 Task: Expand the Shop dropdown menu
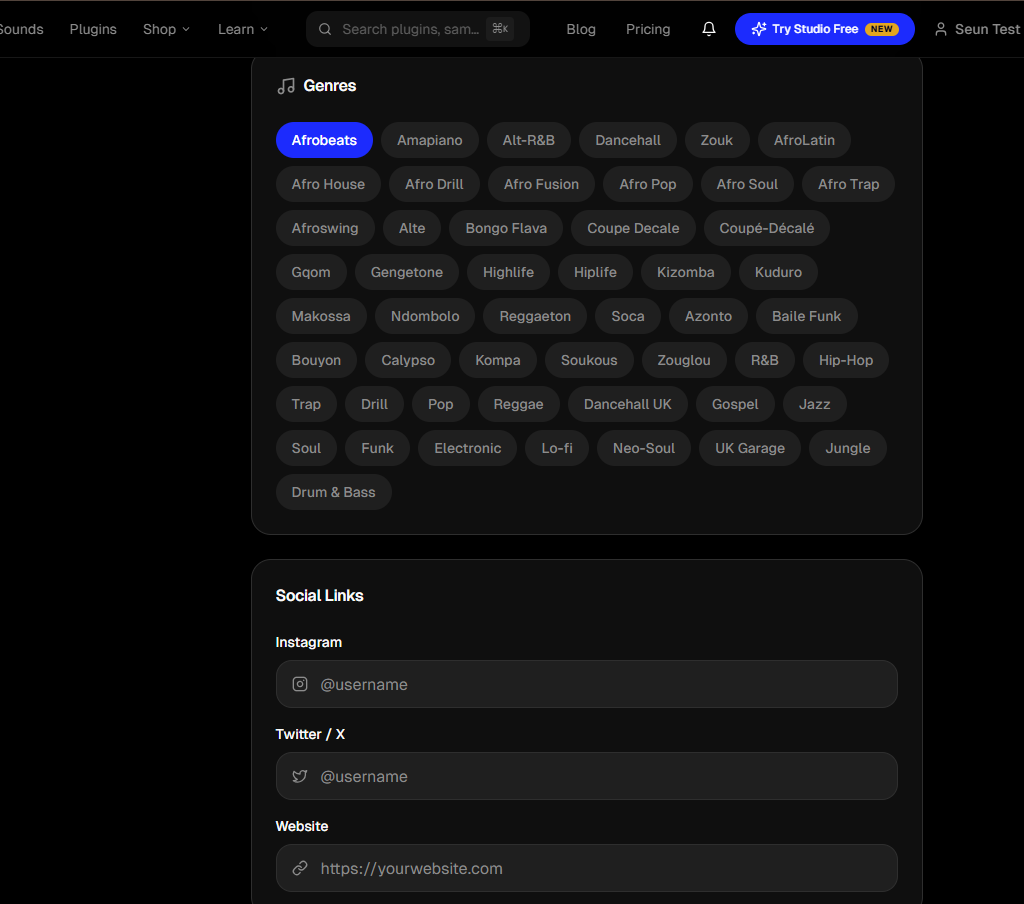(166, 29)
